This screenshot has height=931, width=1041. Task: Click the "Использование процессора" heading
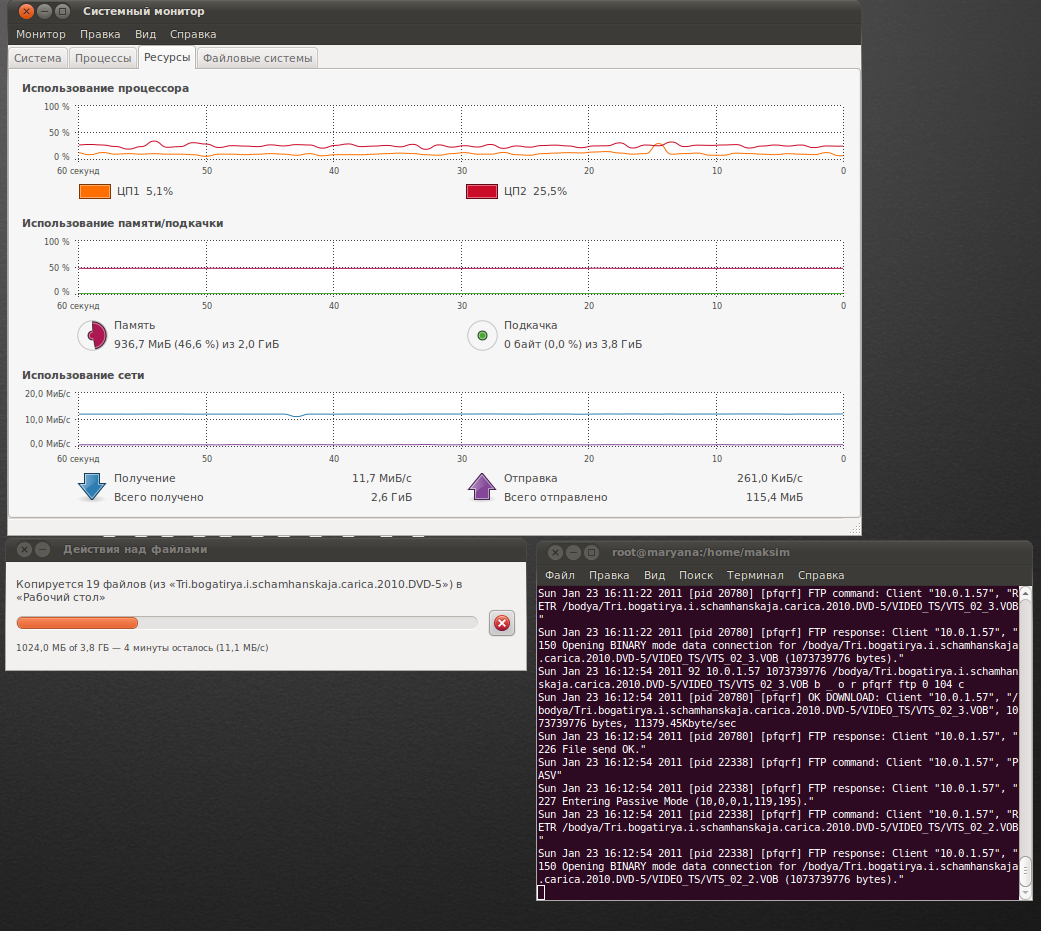[106, 88]
